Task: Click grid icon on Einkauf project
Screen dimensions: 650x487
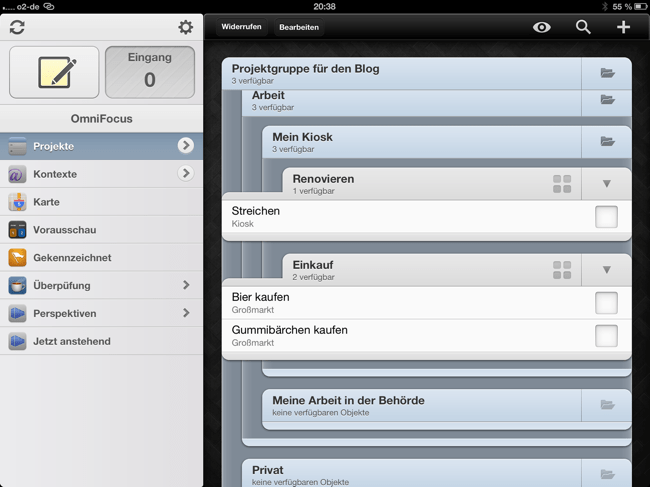Action: point(562,270)
